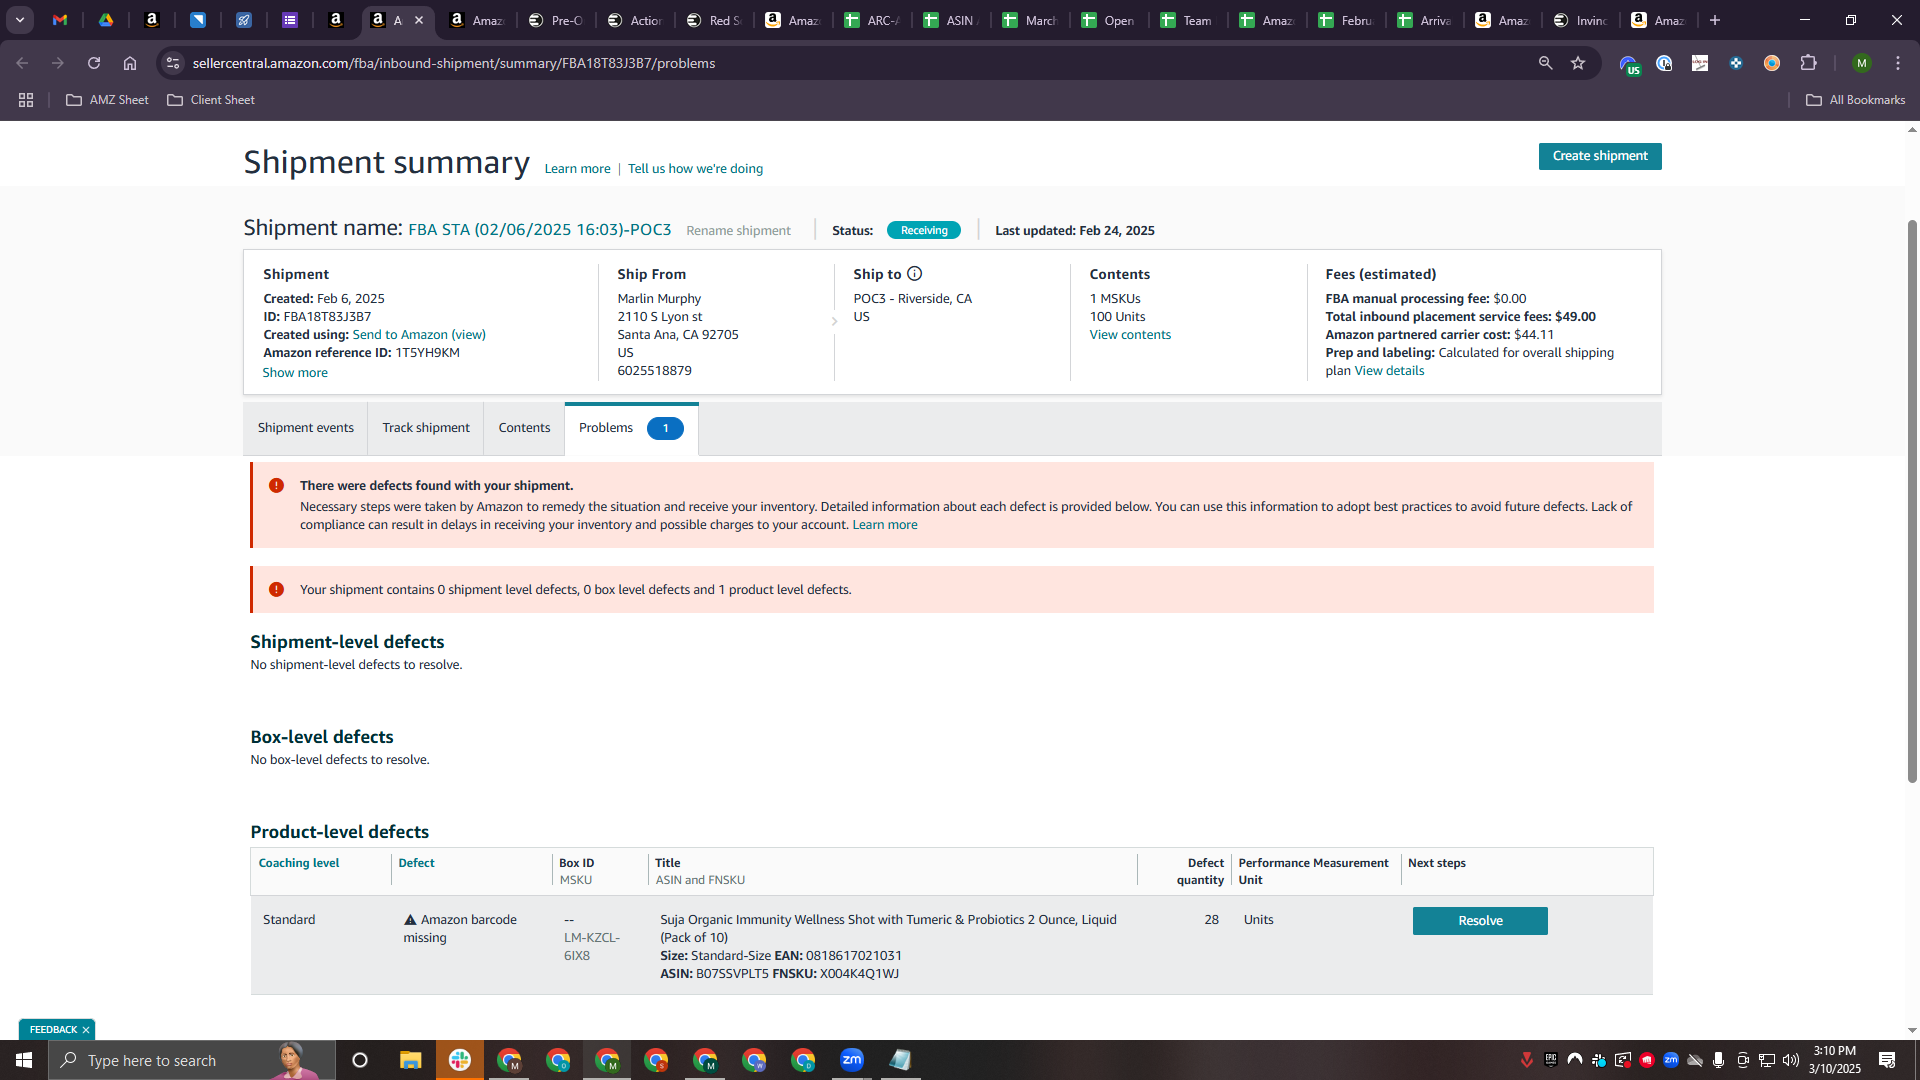
Task: Select the Problems tab
Action: (x=631, y=428)
